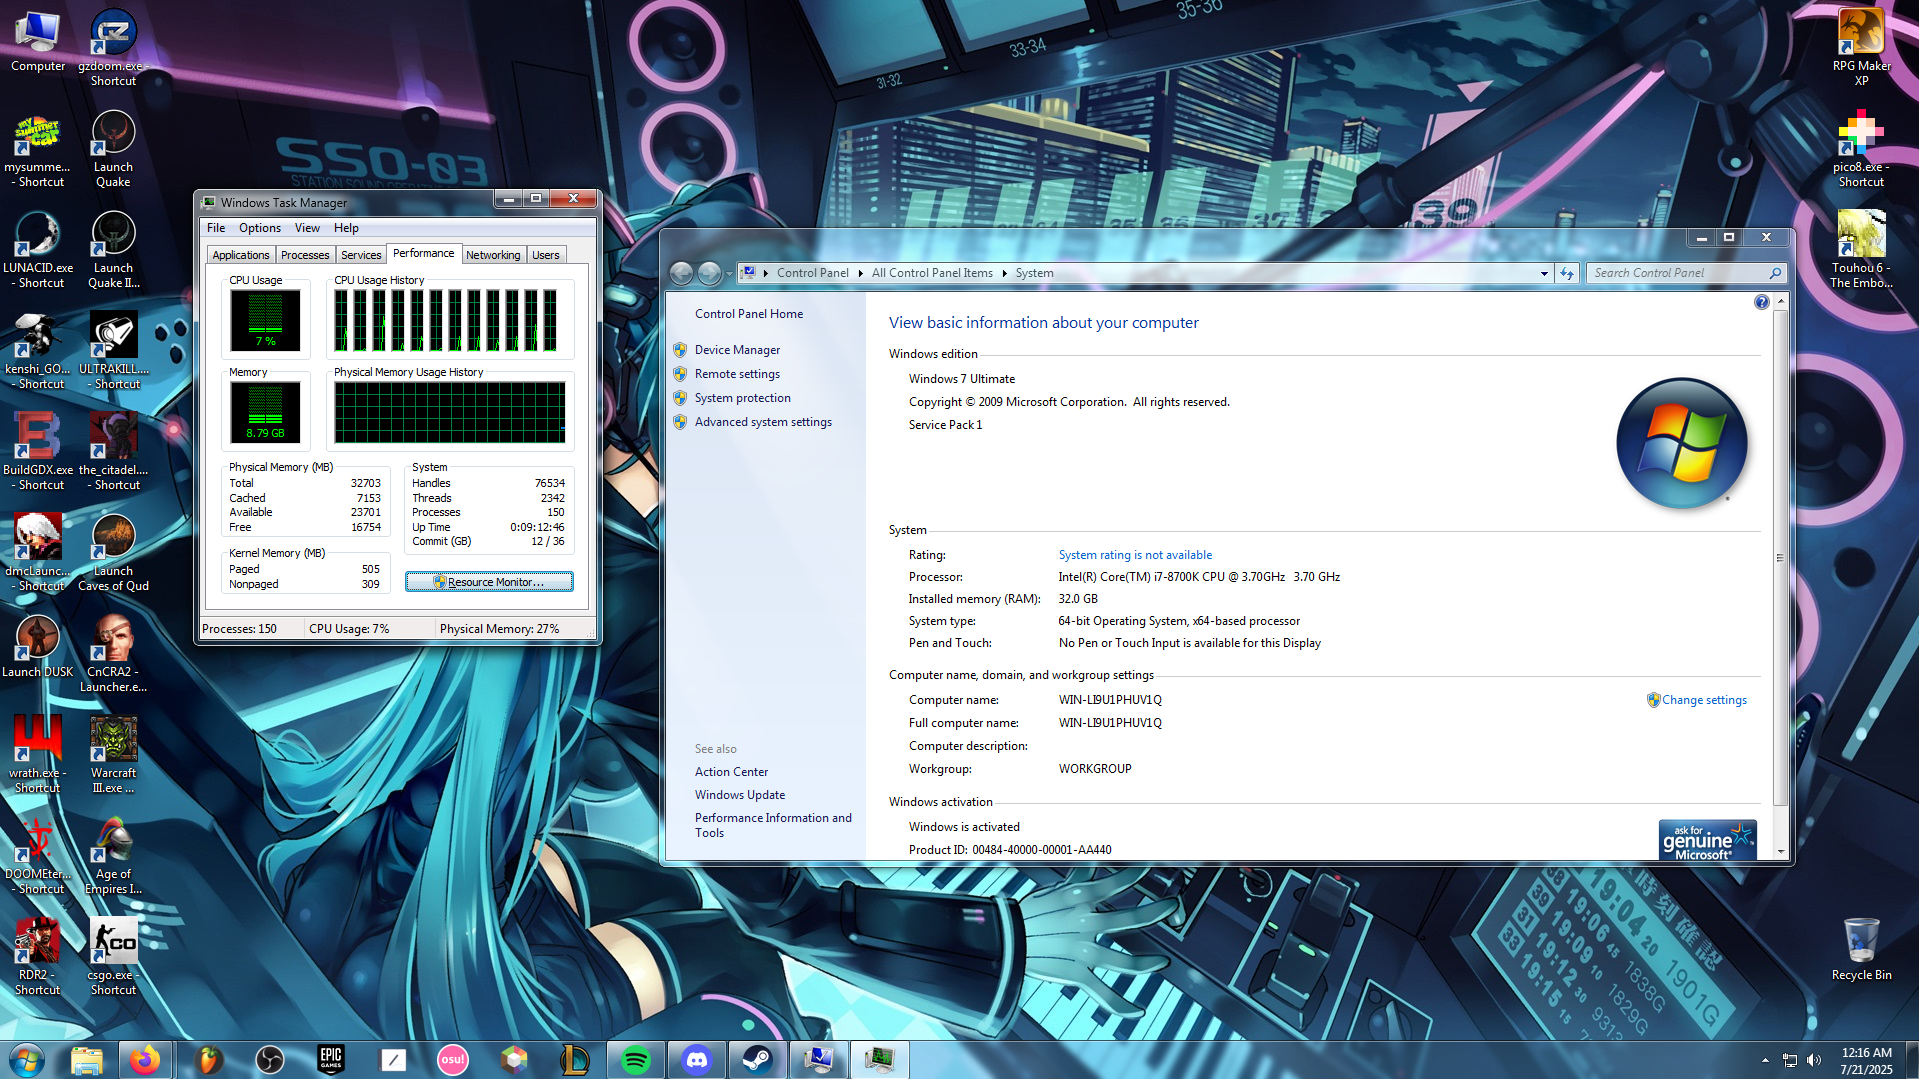Select Age of Empires desktop icon
This screenshot has width=1919, height=1079.
point(113,855)
